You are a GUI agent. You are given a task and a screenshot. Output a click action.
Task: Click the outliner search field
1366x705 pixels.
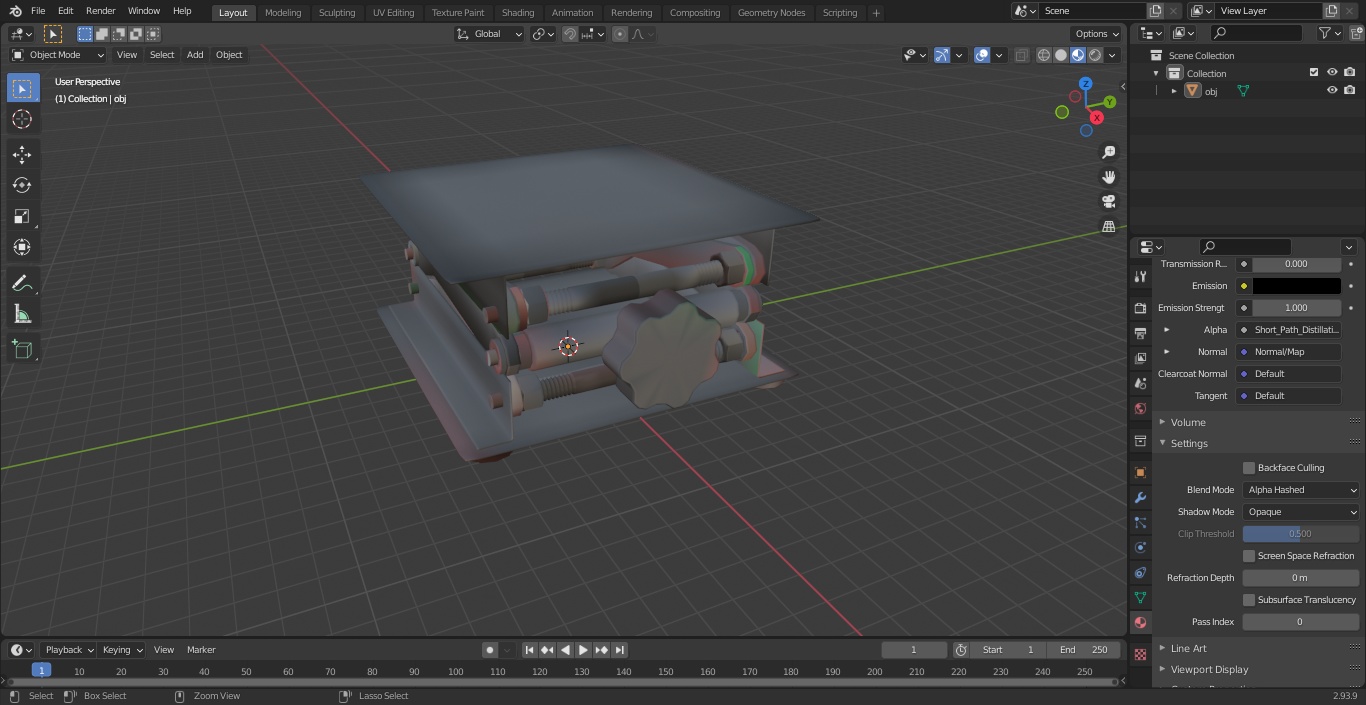1257,34
